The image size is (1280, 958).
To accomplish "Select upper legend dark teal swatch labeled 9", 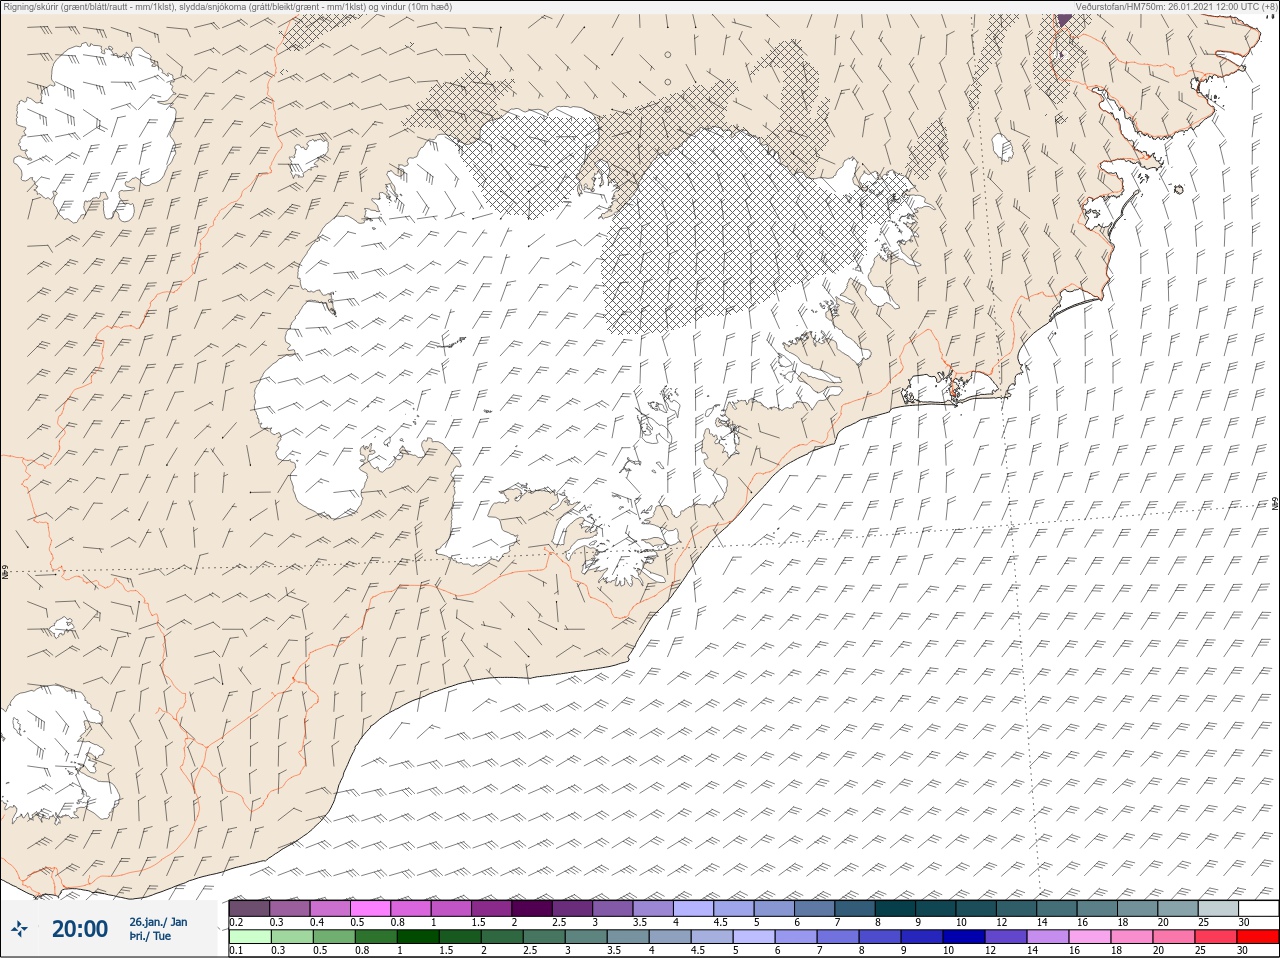I will 936,908.
